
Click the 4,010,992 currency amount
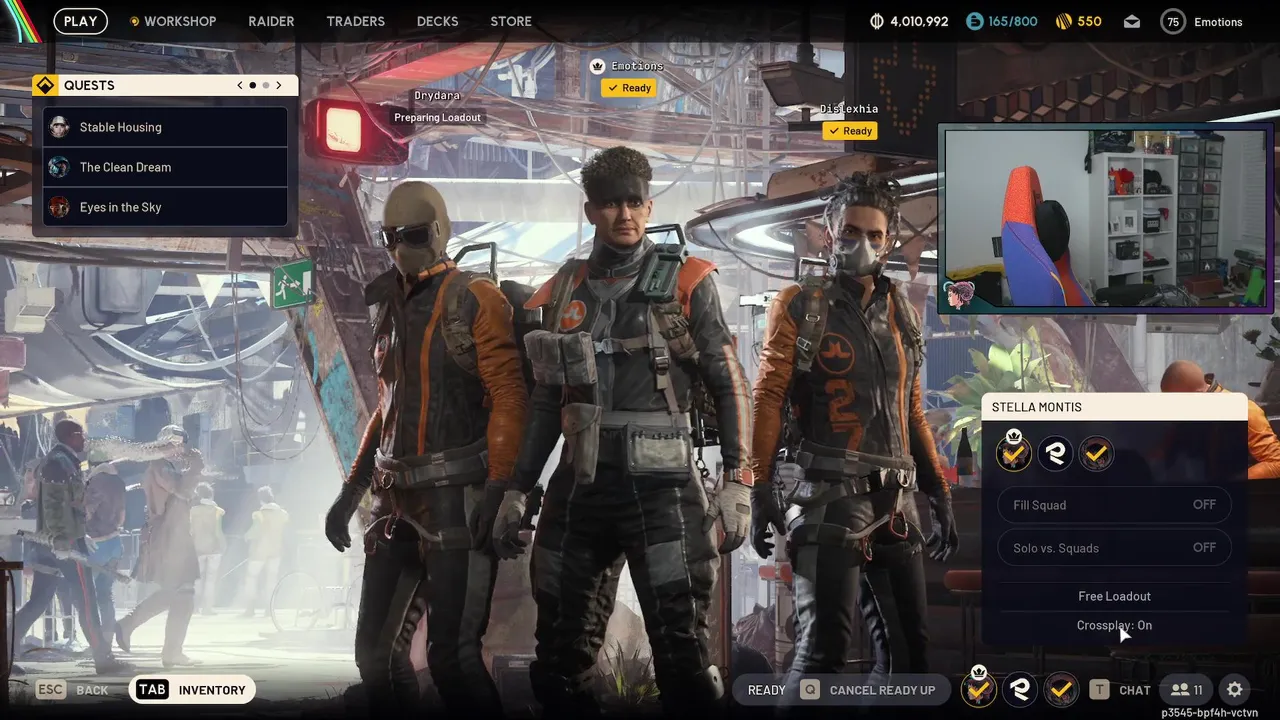click(x=919, y=21)
